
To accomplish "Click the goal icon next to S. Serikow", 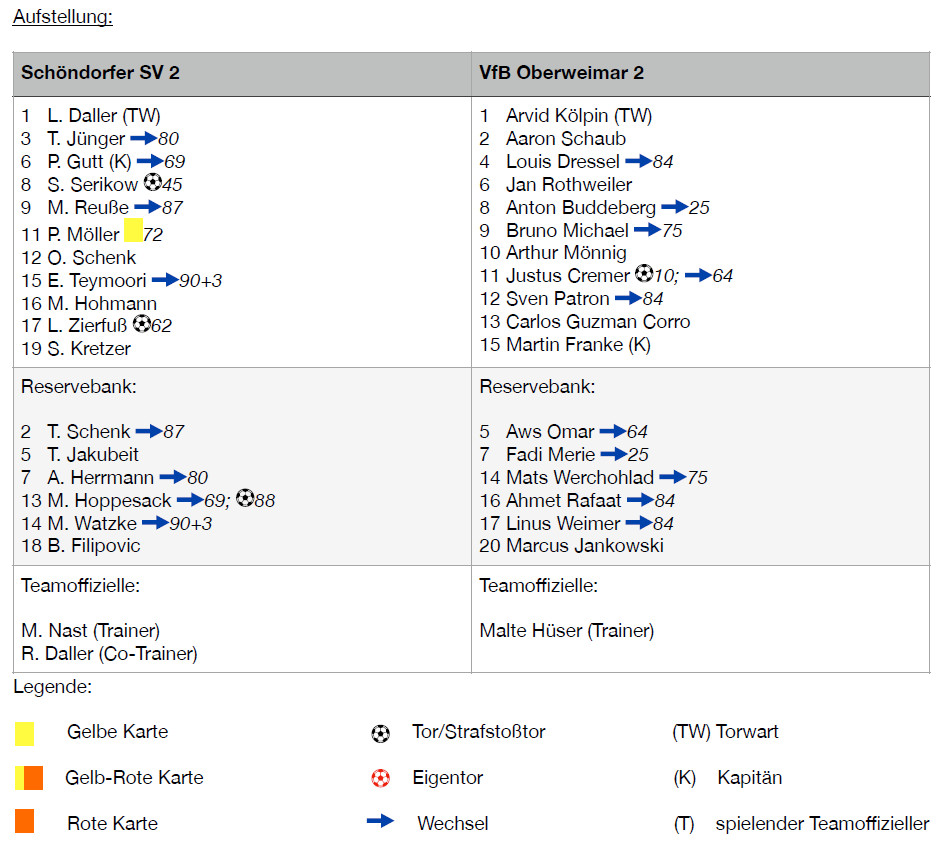I will (152, 183).
